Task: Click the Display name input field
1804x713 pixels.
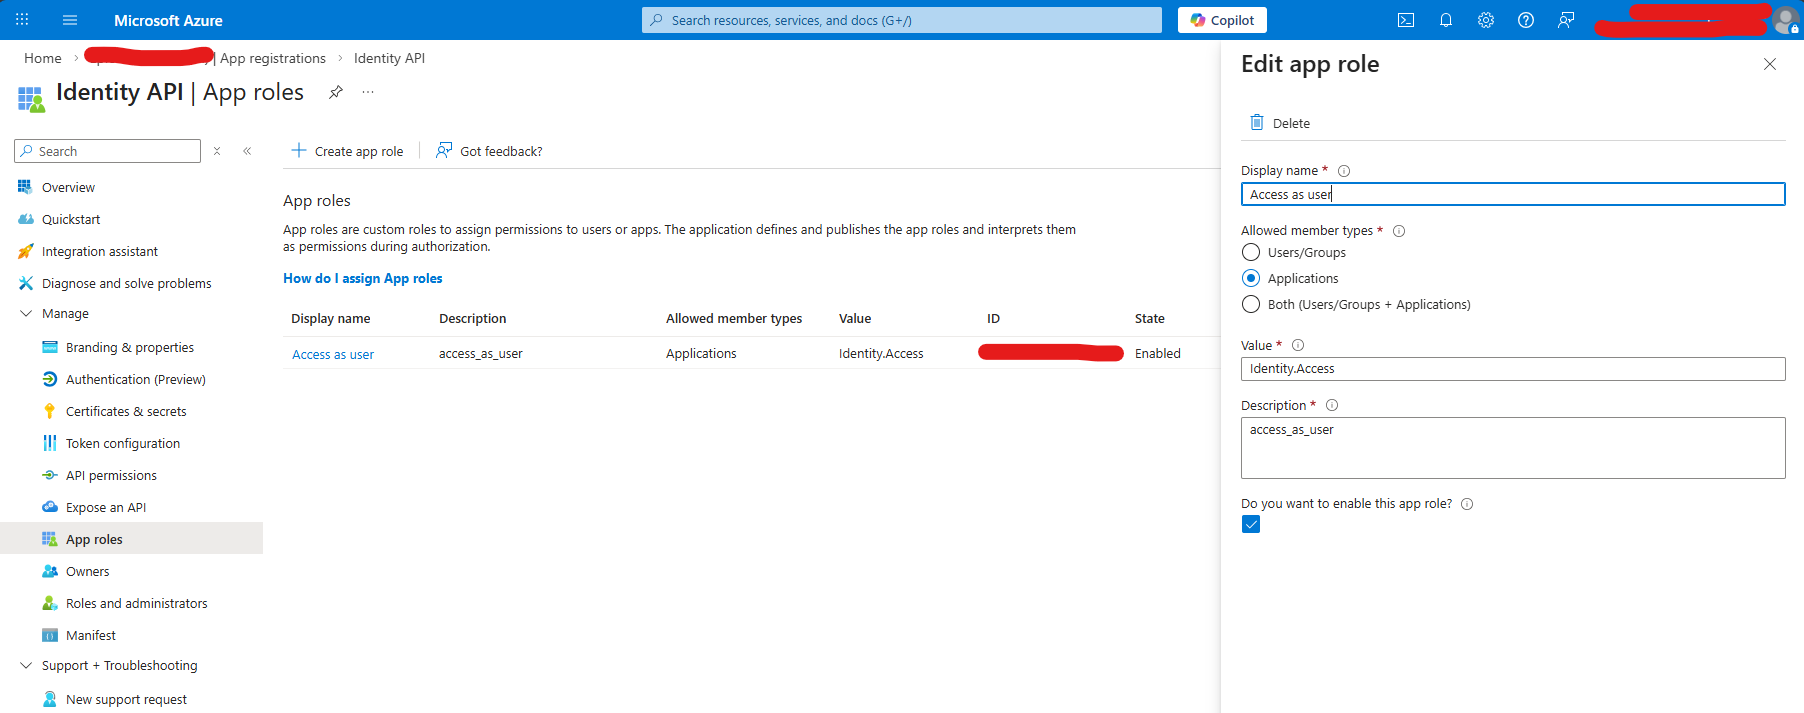Action: click(x=1513, y=194)
